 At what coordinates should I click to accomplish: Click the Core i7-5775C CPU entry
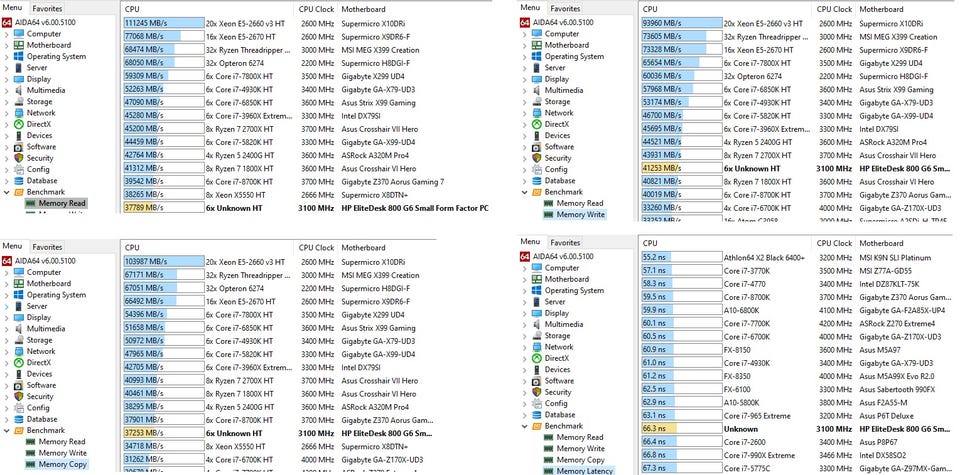pos(745,468)
